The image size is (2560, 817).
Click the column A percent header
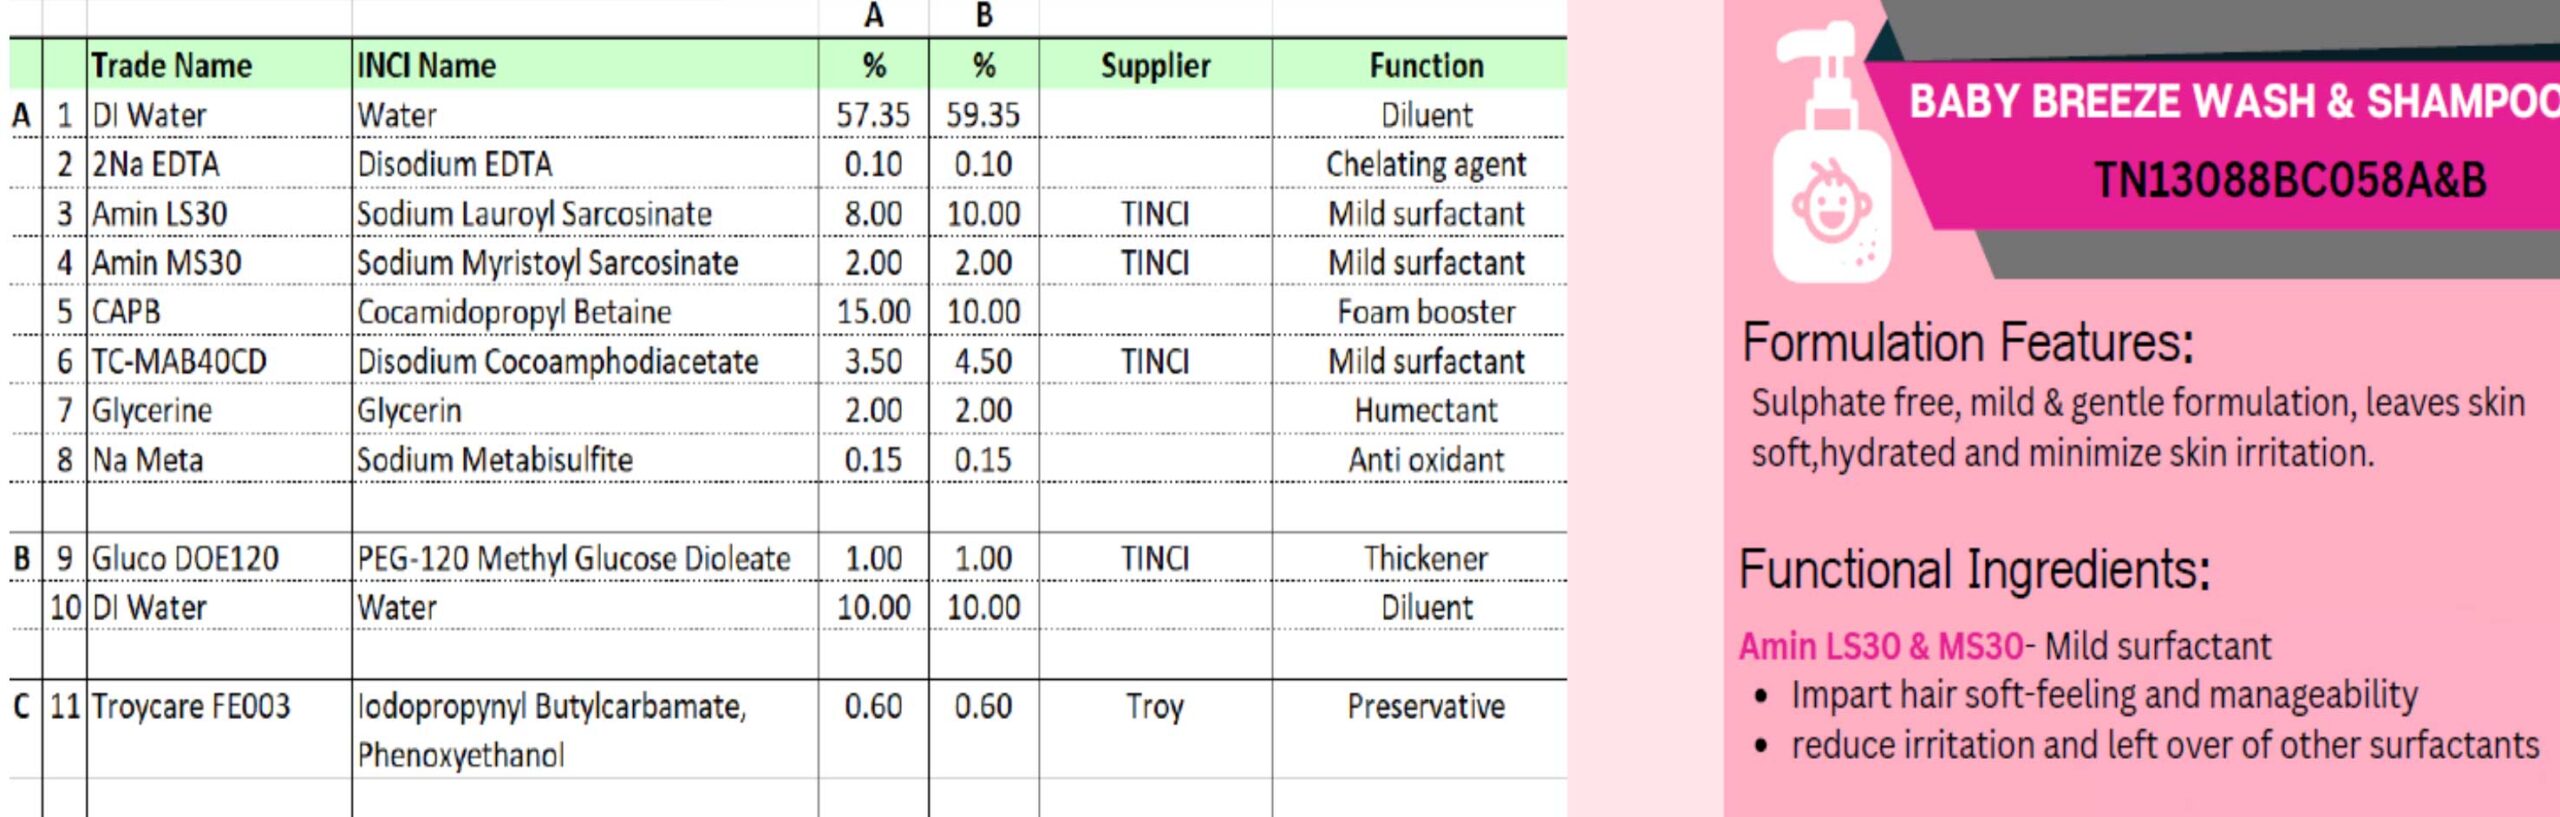(873, 65)
